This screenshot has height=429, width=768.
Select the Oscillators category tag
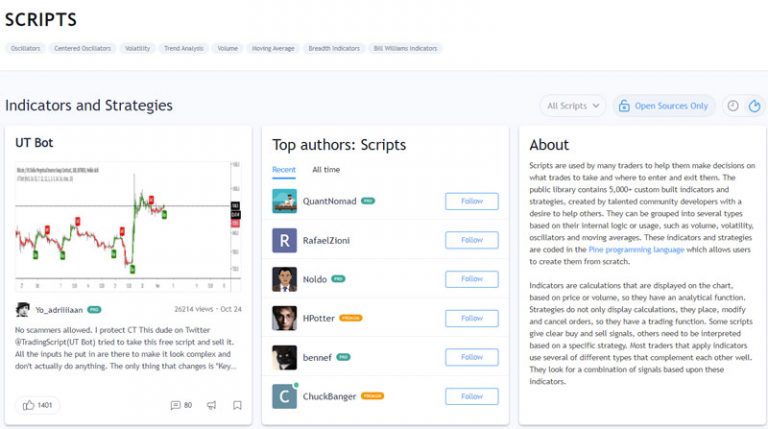click(x=25, y=48)
